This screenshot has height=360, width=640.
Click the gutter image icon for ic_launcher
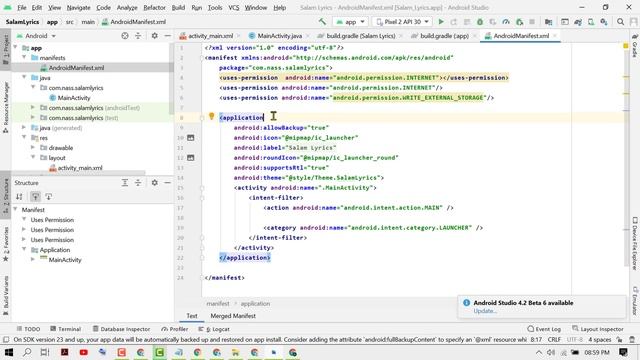191,138
